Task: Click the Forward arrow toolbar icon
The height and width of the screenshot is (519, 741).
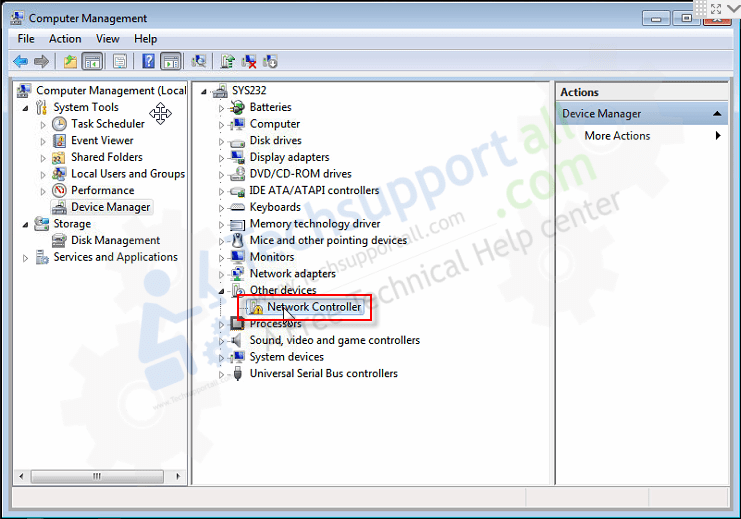Action: [42, 61]
